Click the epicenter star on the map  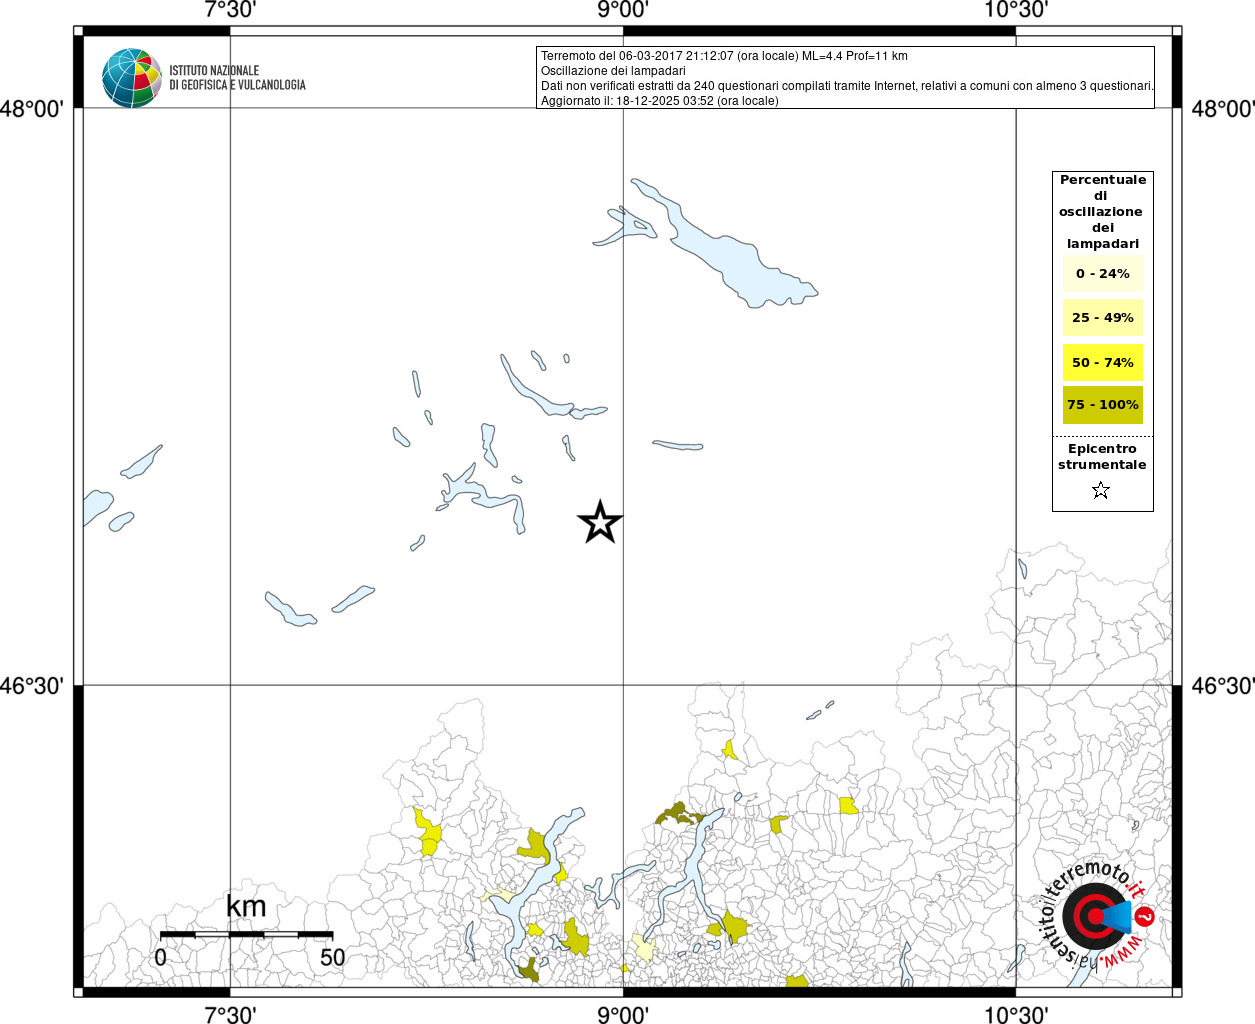pos(600,522)
